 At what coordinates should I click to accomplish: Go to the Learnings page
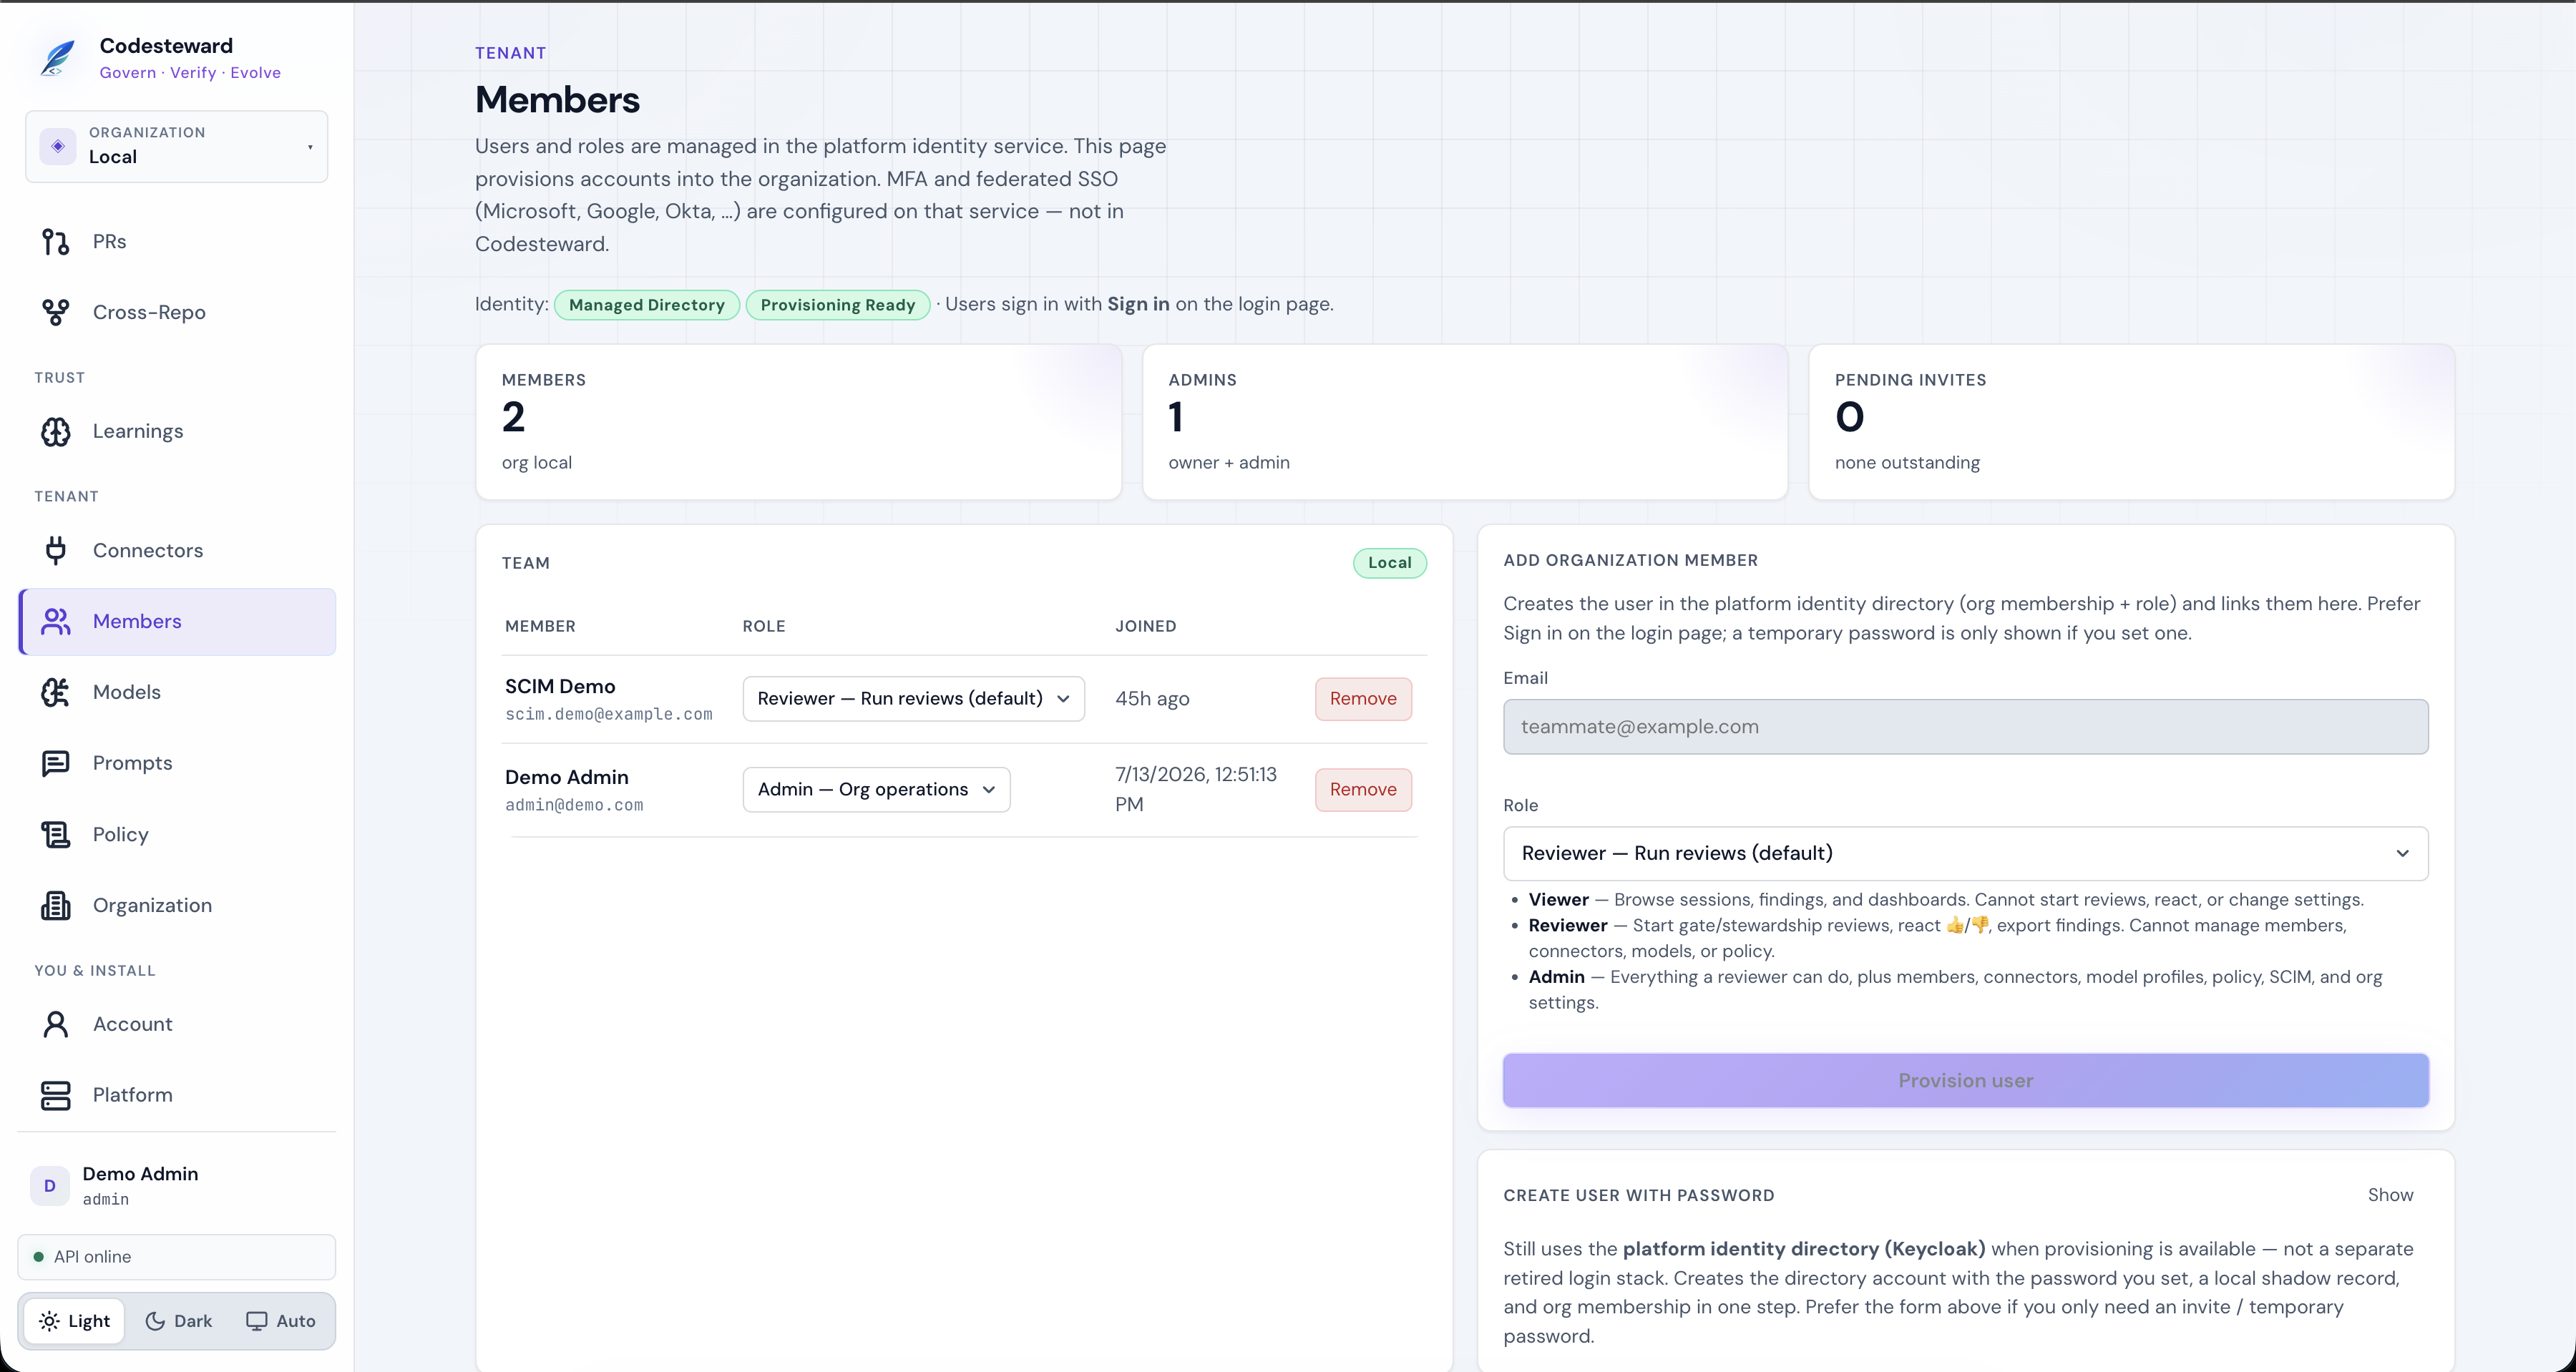point(177,432)
